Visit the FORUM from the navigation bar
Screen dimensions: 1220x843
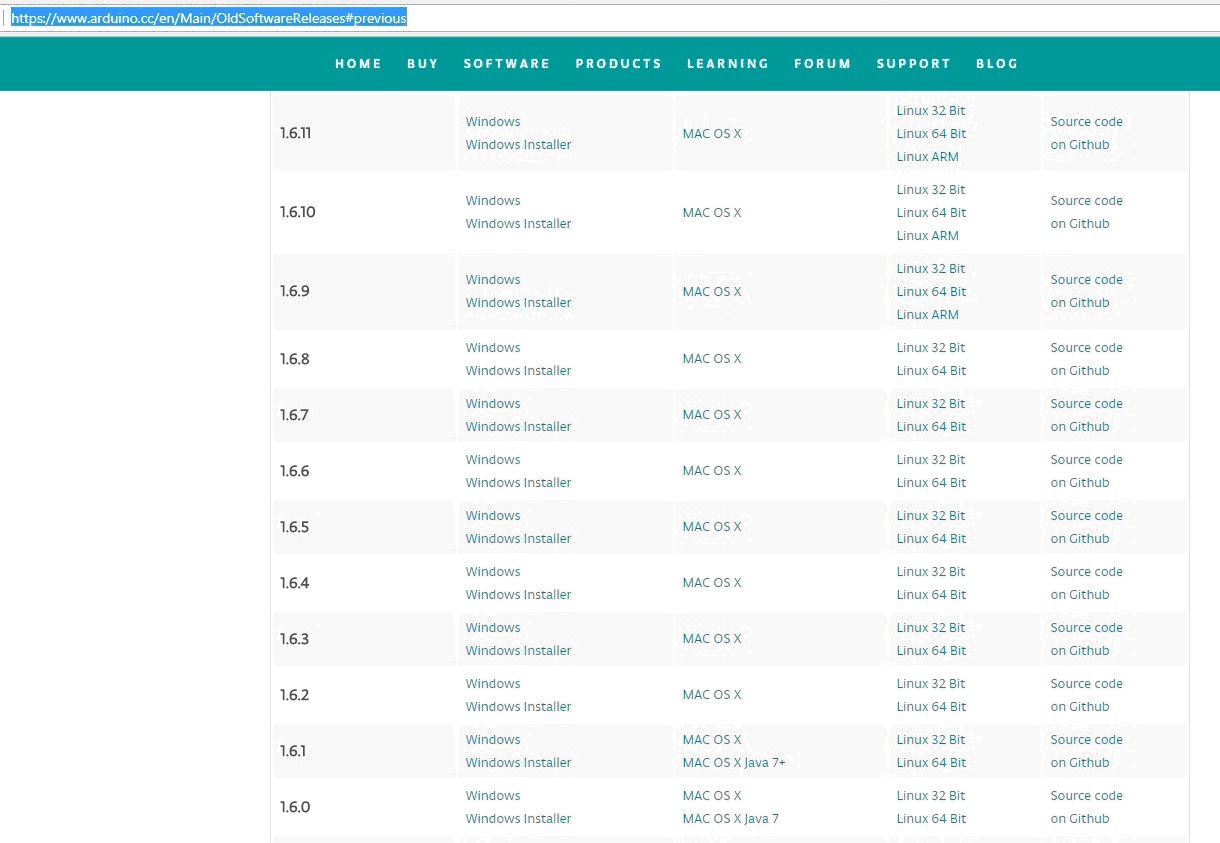pos(822,63)
